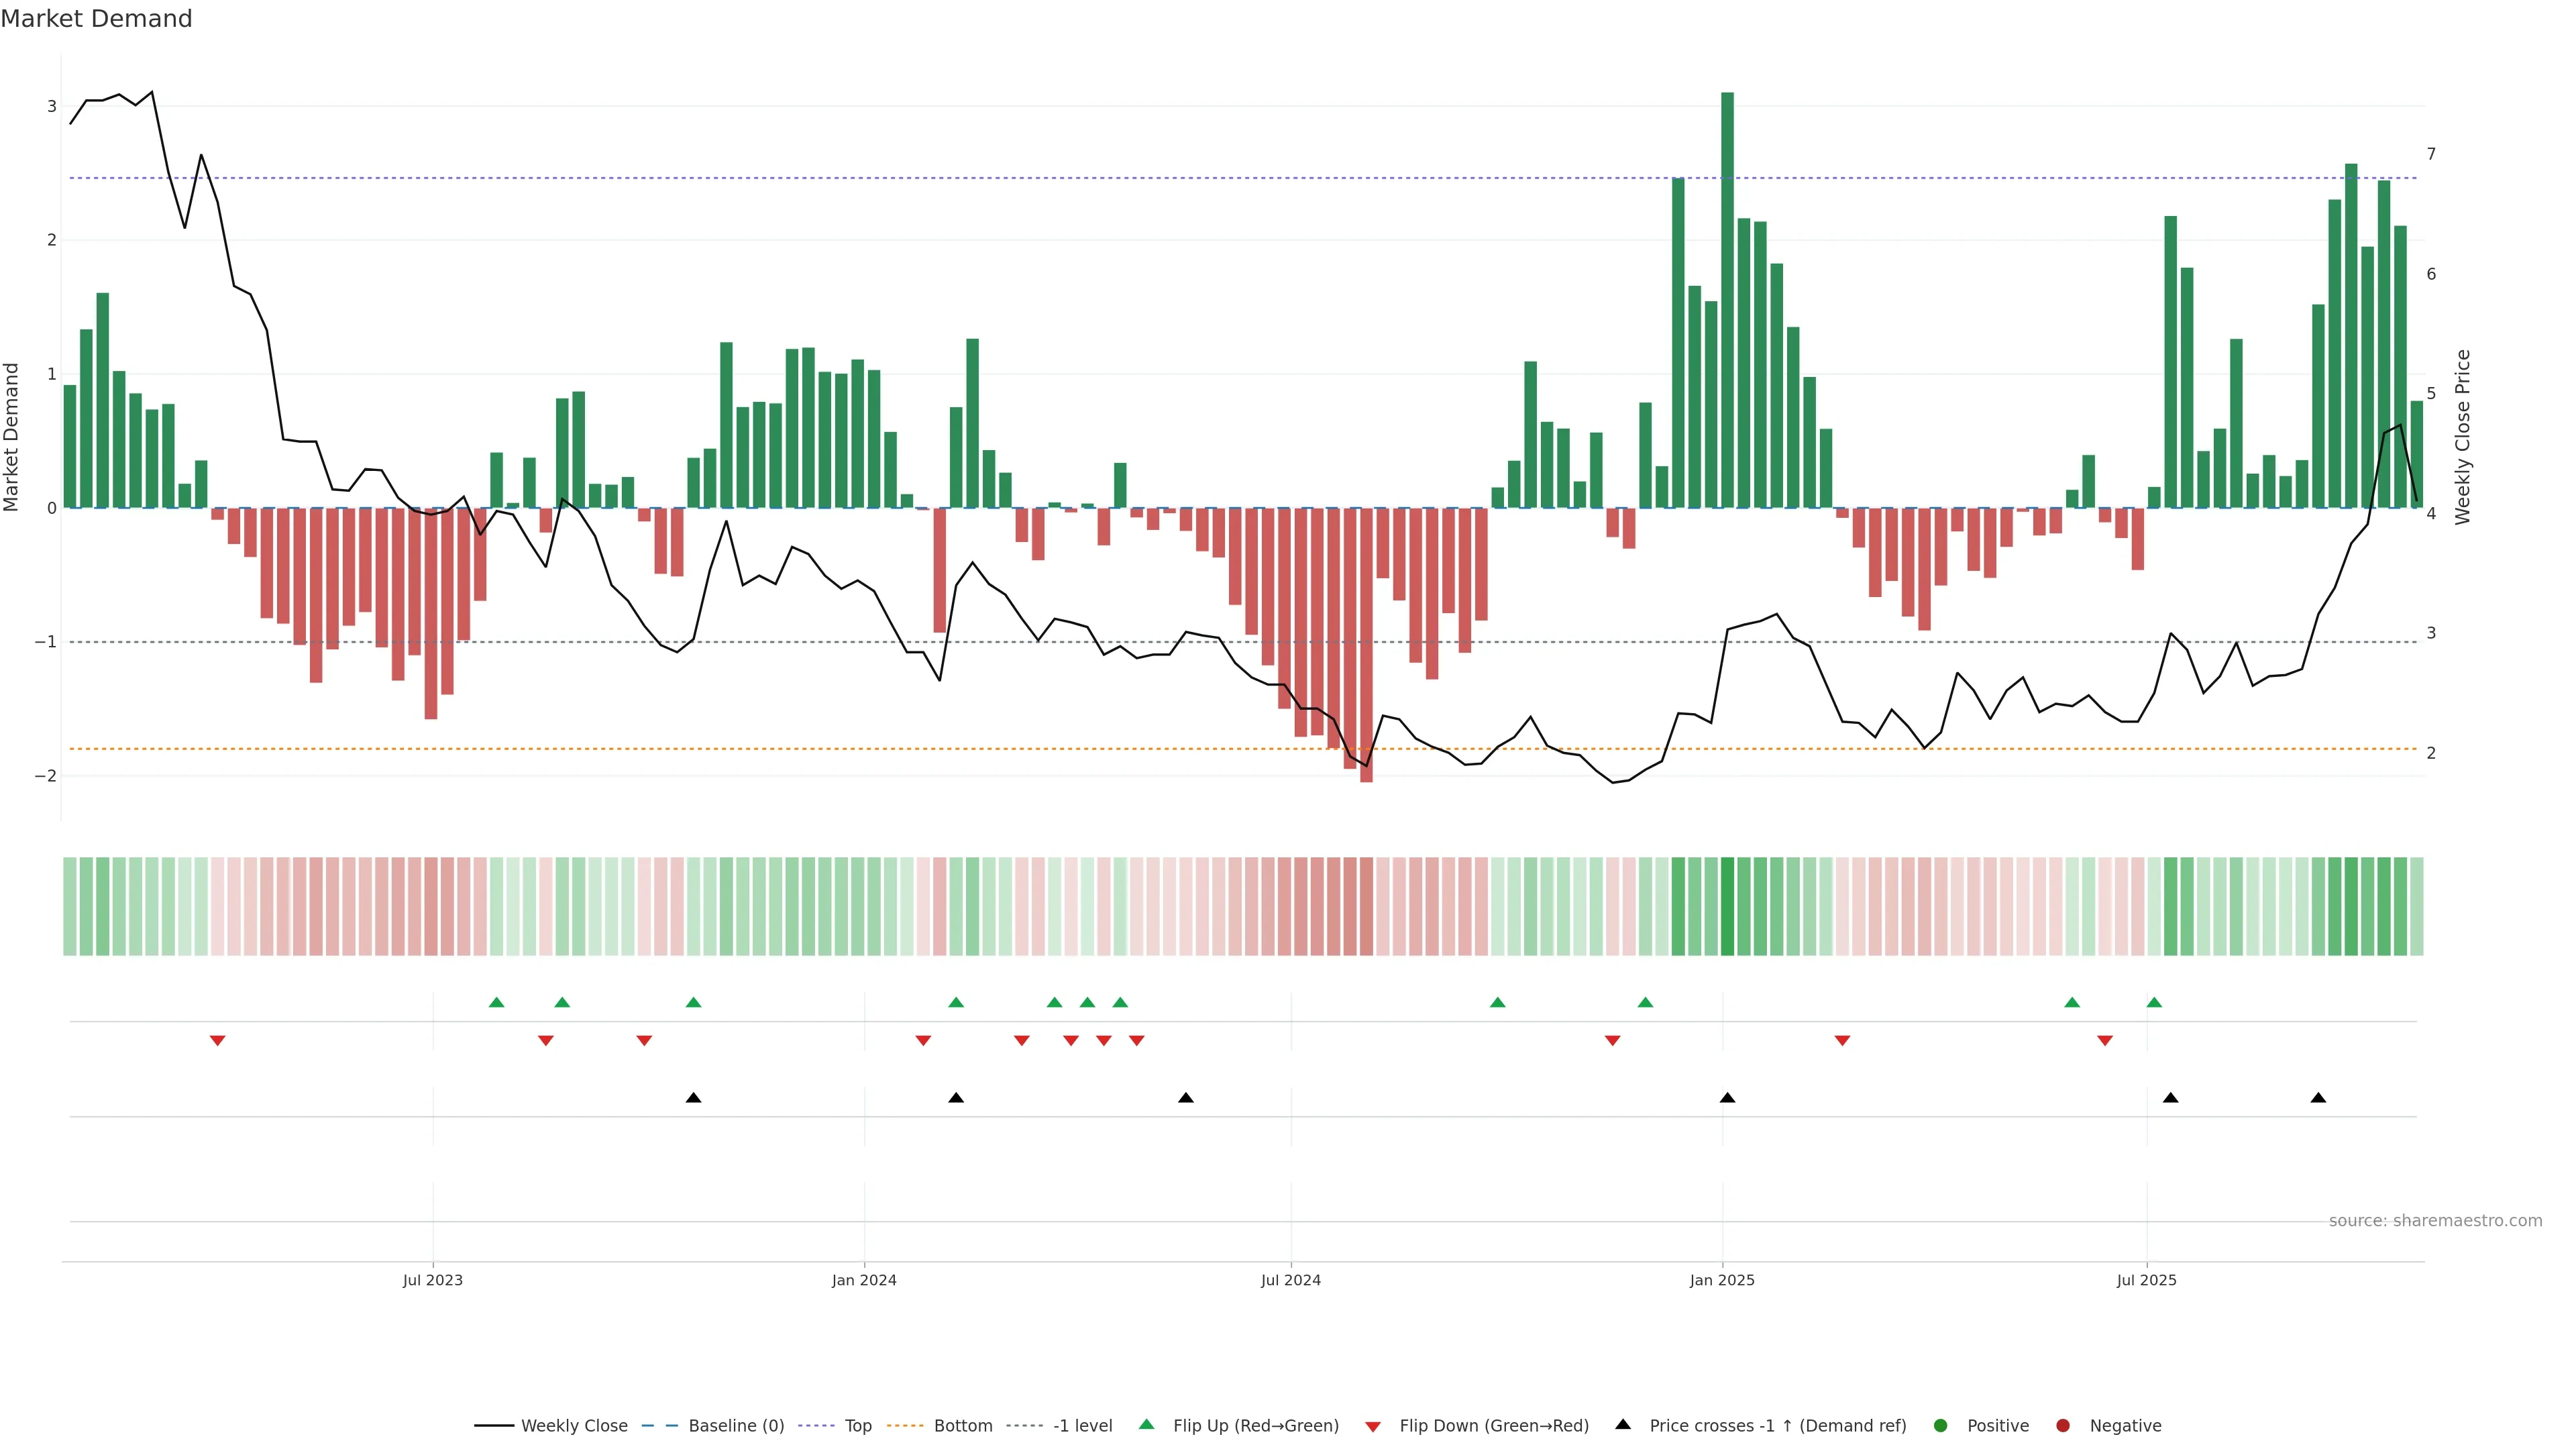Toggle the -1 level legend entry
This screenshot has height=1449, width=2576.
pyautogui.click(x=1082, y=1426)
